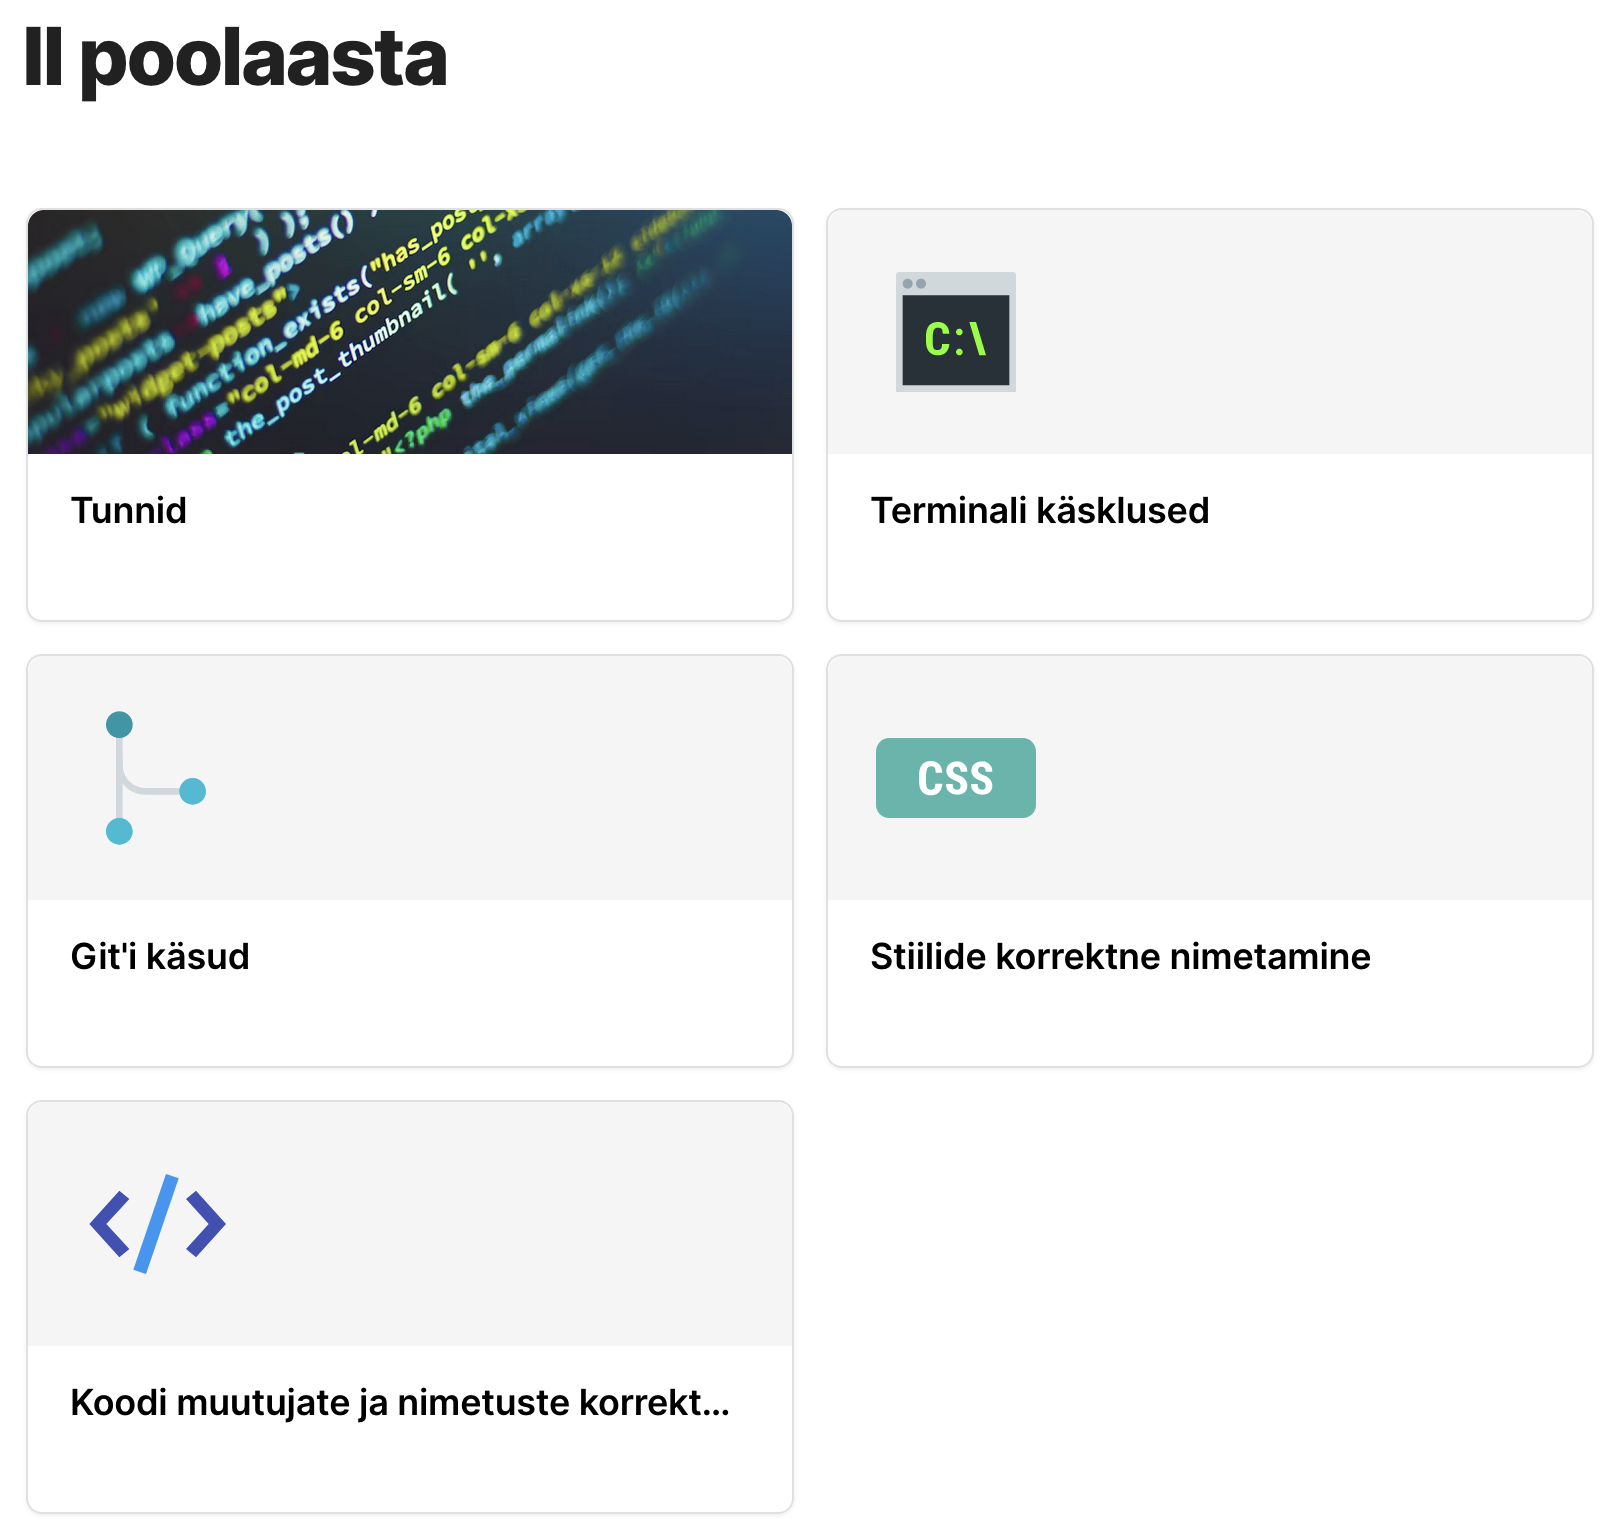Open the Terminali käsklused page link
Screen dimensions: 1620x1534
[x=1040, y=511]
